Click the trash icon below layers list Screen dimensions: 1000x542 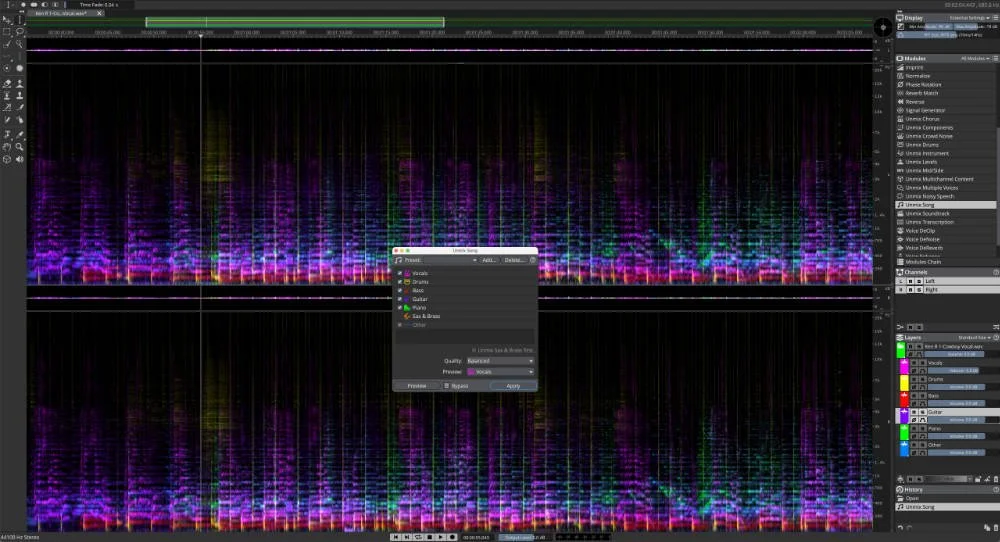point(996,479)
